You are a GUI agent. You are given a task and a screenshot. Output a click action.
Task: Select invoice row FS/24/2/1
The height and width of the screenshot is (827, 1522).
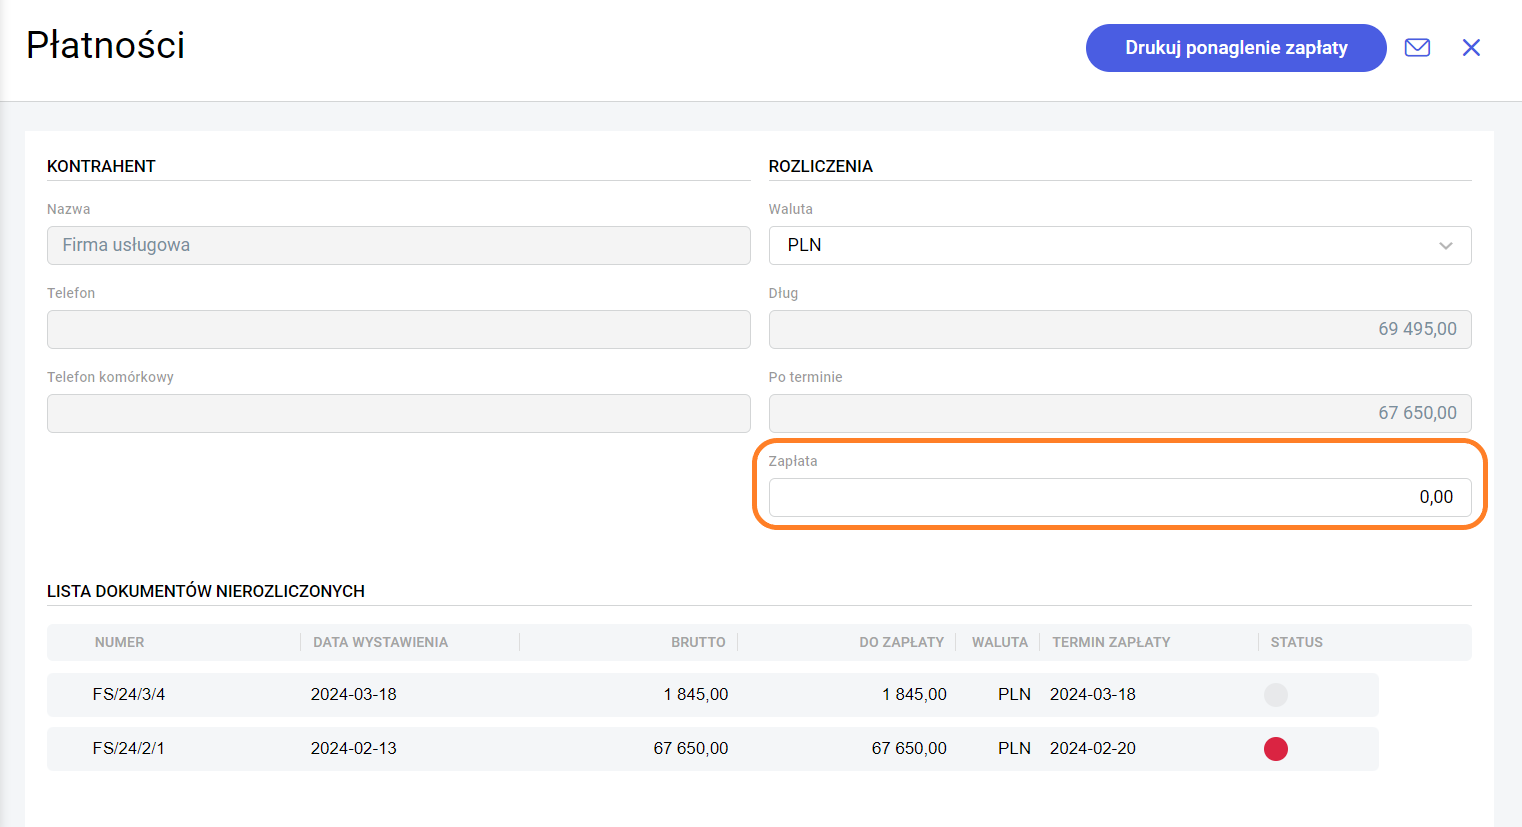point(129,748)
